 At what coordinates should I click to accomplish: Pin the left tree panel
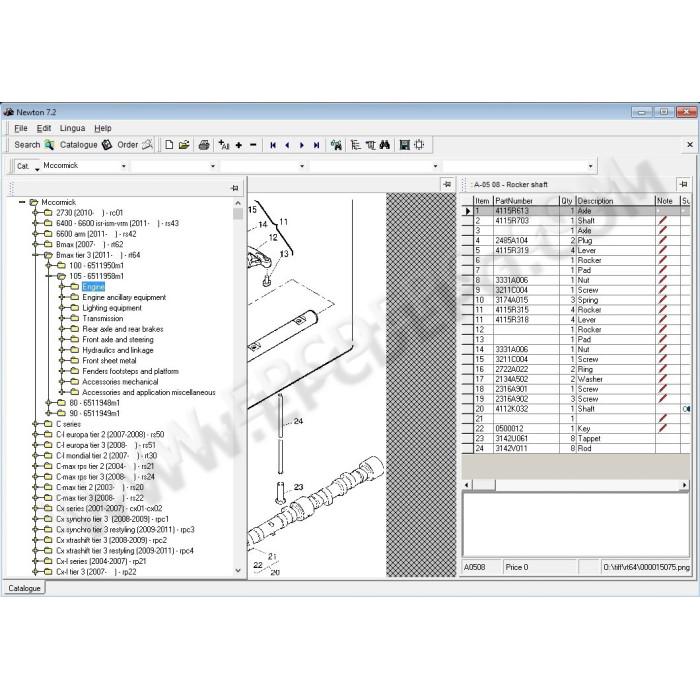[234, 188]
